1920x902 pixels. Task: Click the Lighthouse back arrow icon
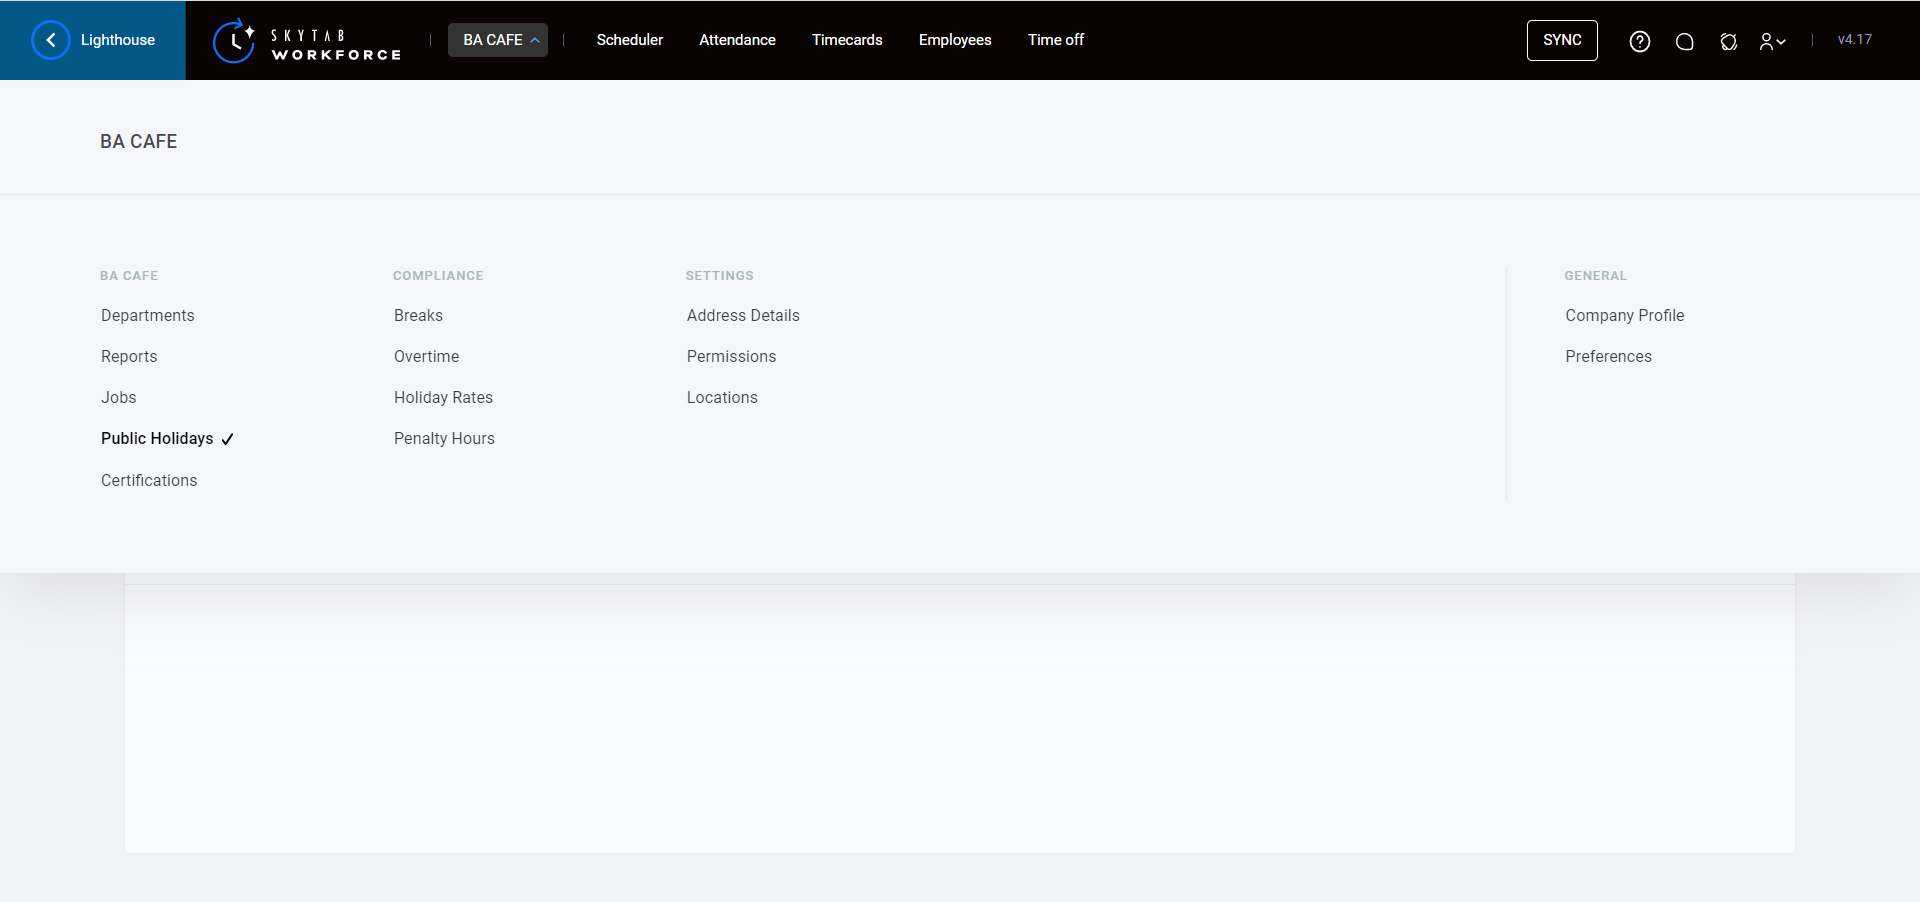pyautogui.click(x=51, y=40)
